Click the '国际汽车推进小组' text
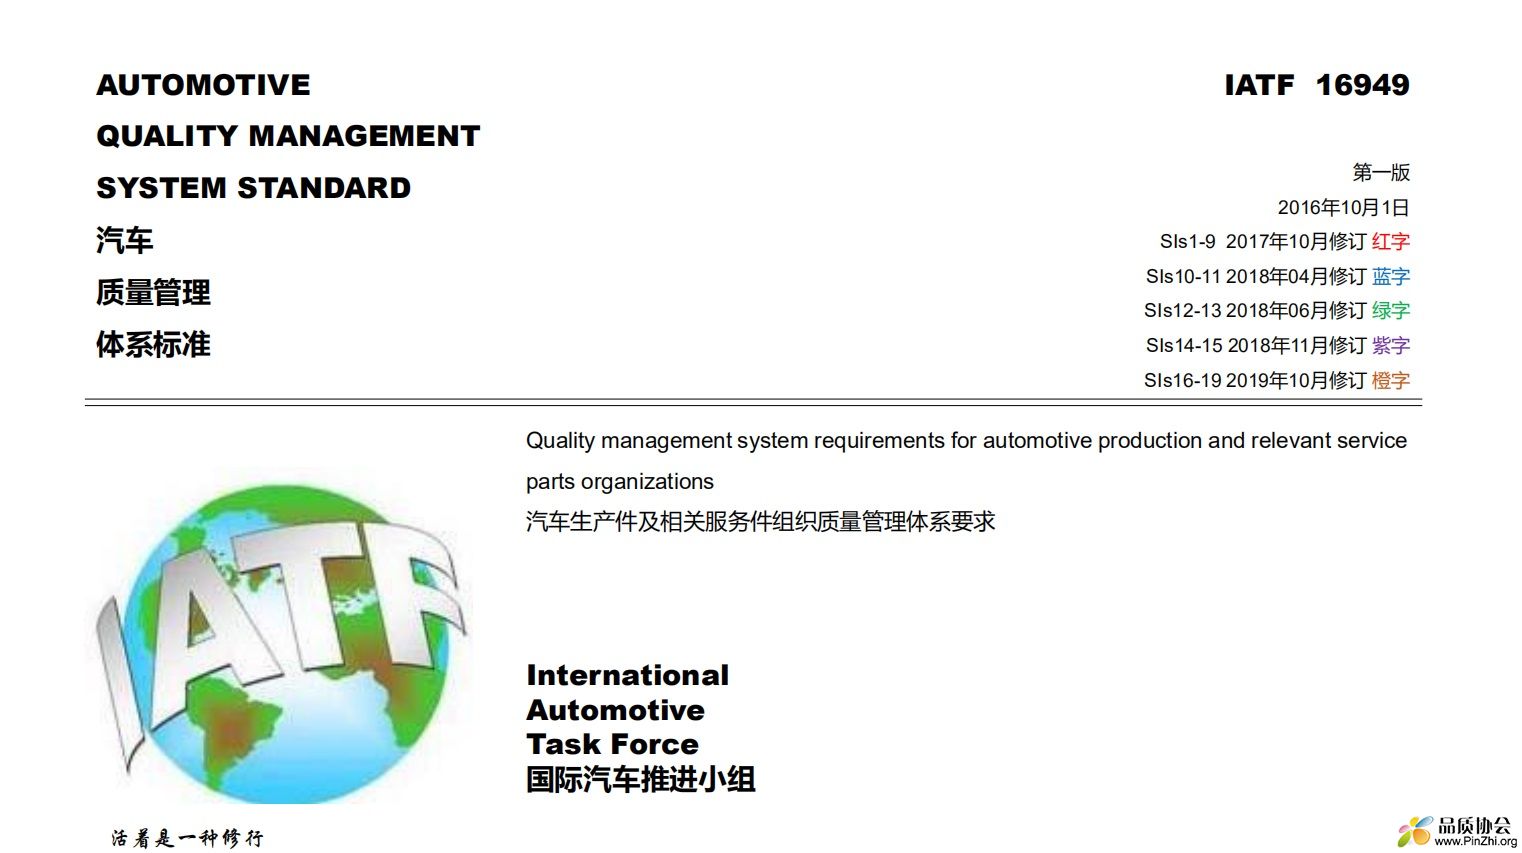The width and height of the screenshot is (1522, 853). click(641, 779)
